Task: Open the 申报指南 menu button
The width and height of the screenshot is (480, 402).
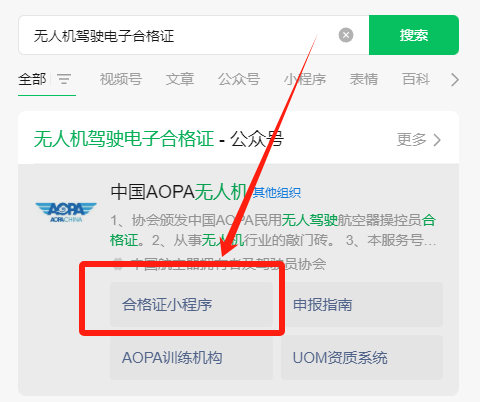Action: pyautogui.click(x=362, y=304)
